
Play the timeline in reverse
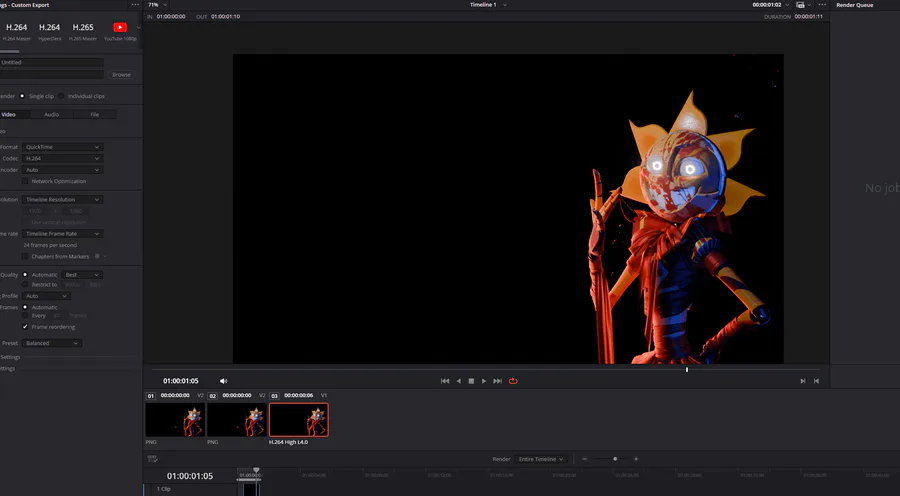click(458, 381)
